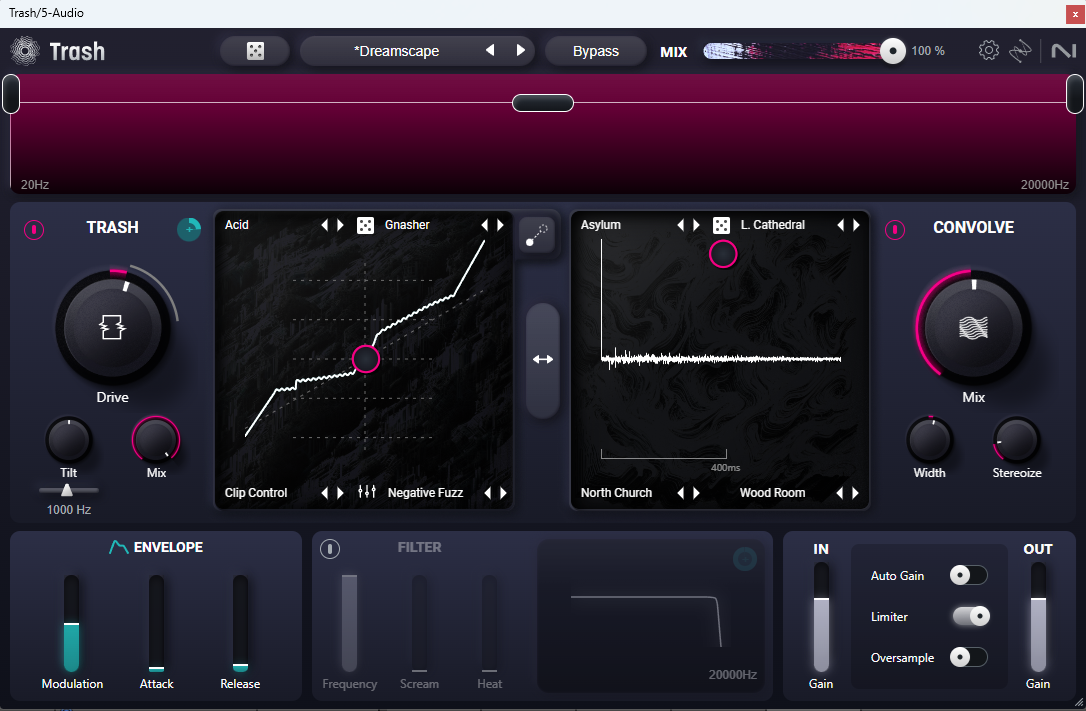Select previous impulse for L. Cathedral slot
1086x711 pixels.
(x=841, y=225)
